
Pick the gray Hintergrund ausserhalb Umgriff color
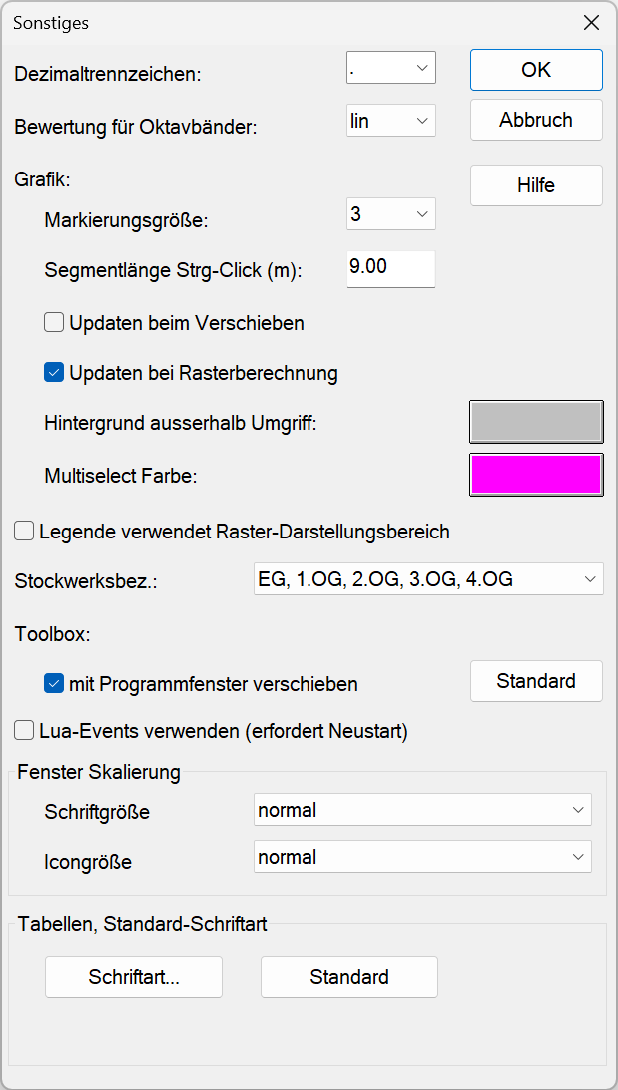pos(536,422)
